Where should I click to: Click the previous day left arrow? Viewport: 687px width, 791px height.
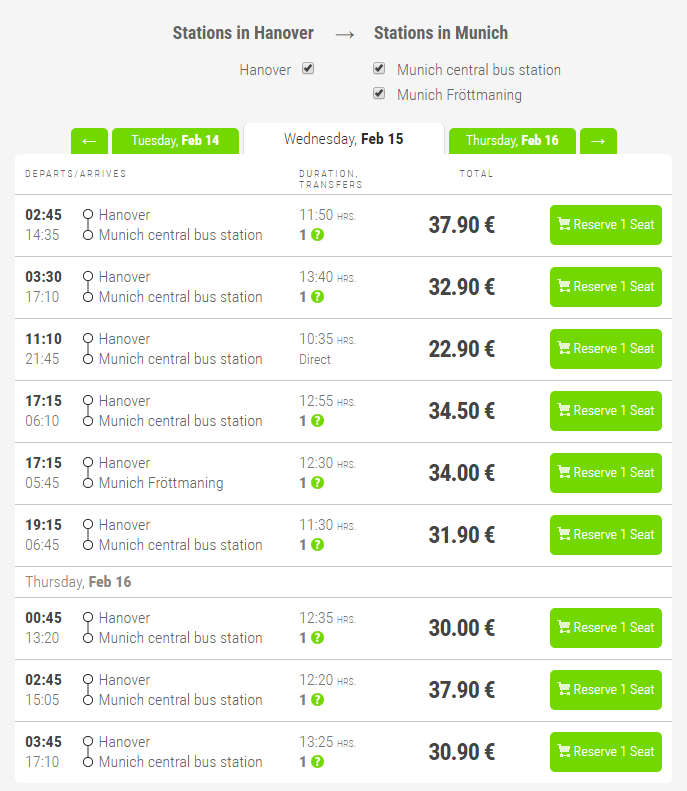click(89, 141)
